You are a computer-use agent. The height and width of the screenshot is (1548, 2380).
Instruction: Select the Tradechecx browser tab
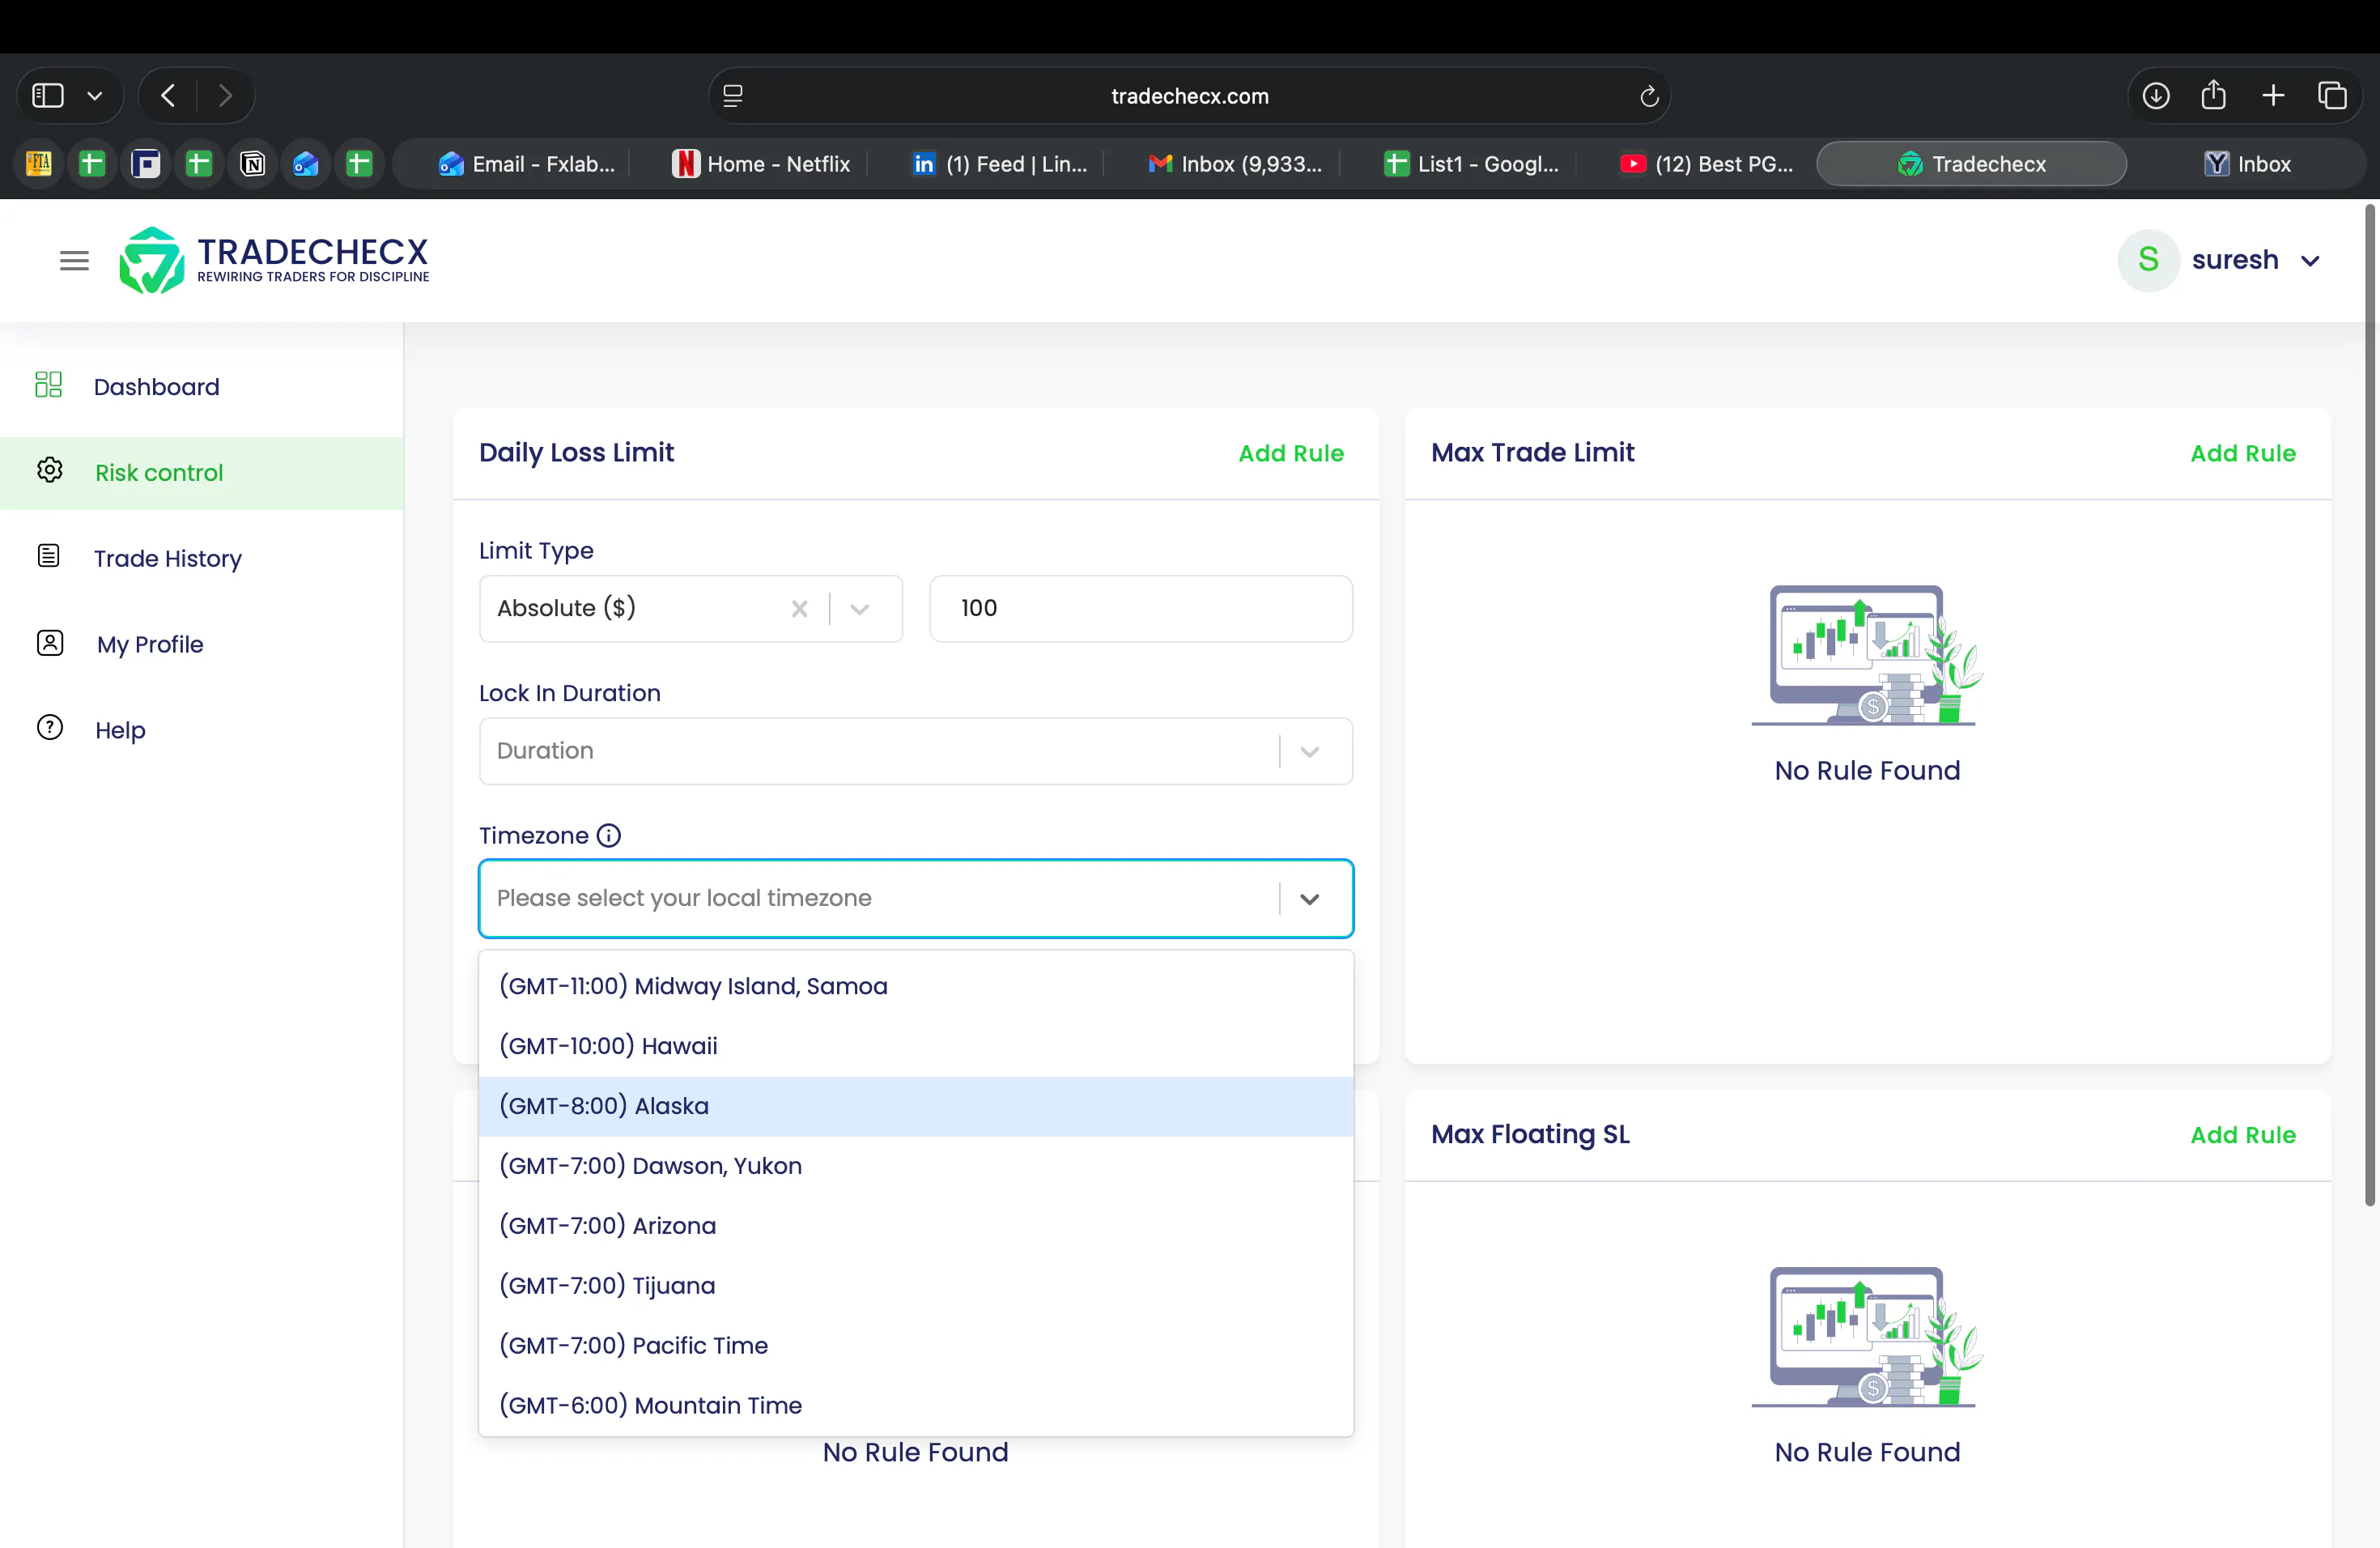1971,164
